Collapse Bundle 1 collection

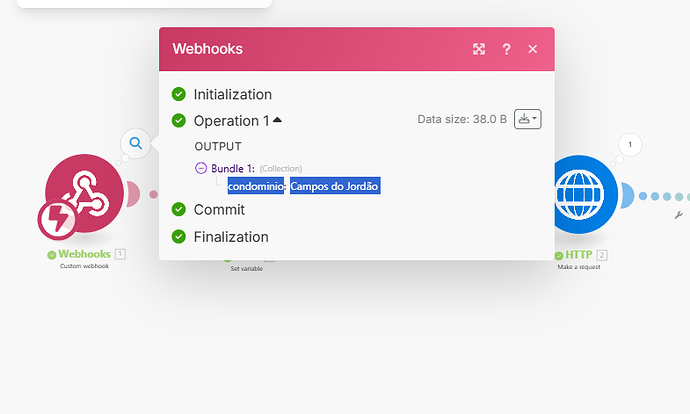coord(200,168)
